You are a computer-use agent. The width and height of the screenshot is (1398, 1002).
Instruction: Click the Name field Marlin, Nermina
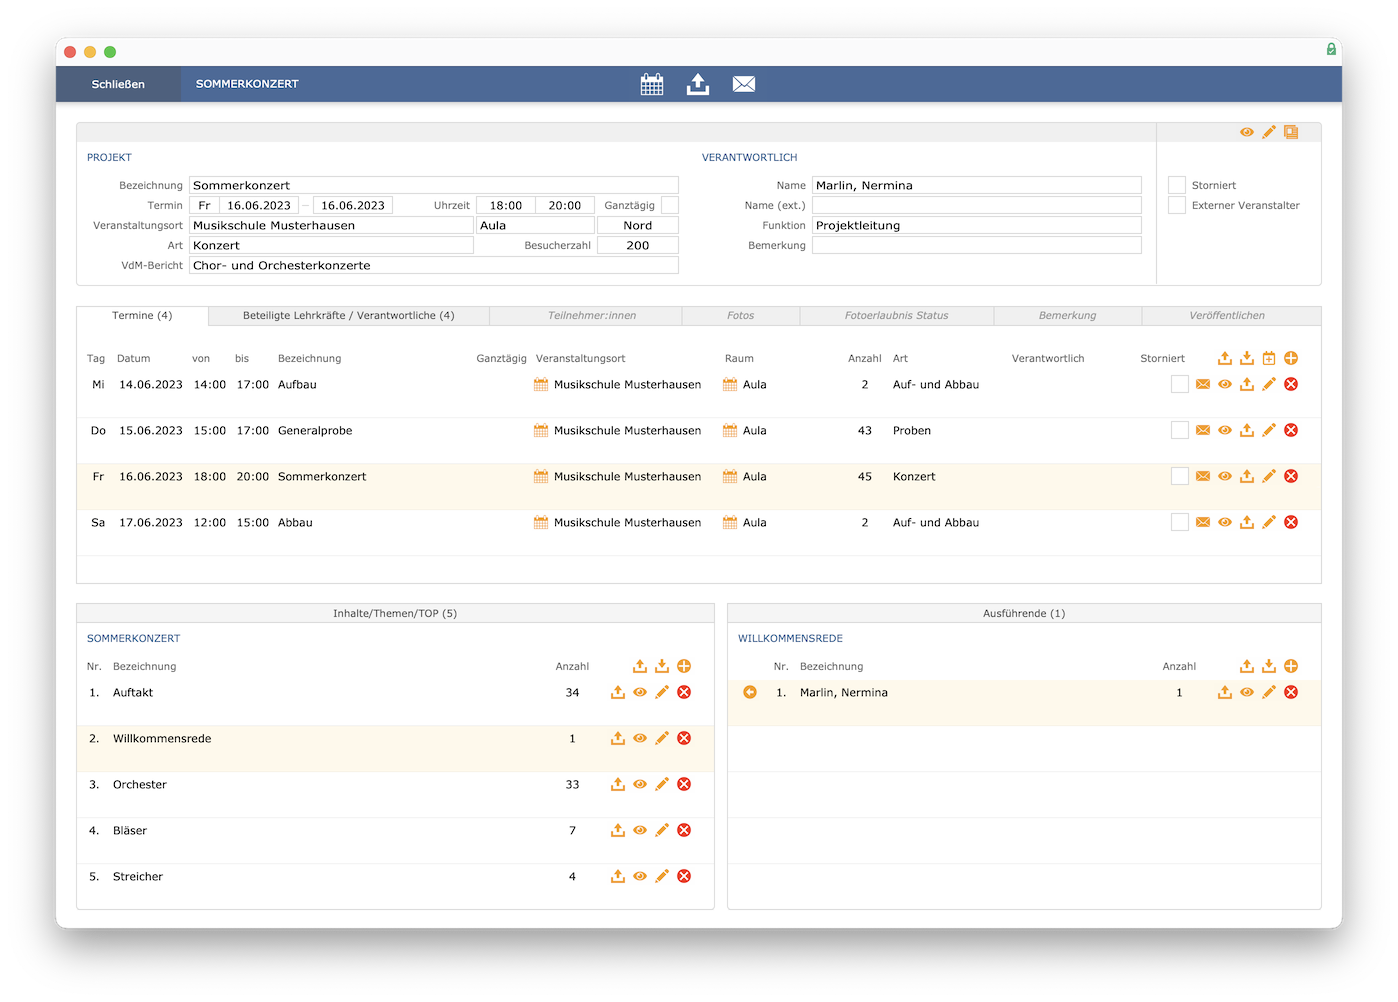coord(976,185)
